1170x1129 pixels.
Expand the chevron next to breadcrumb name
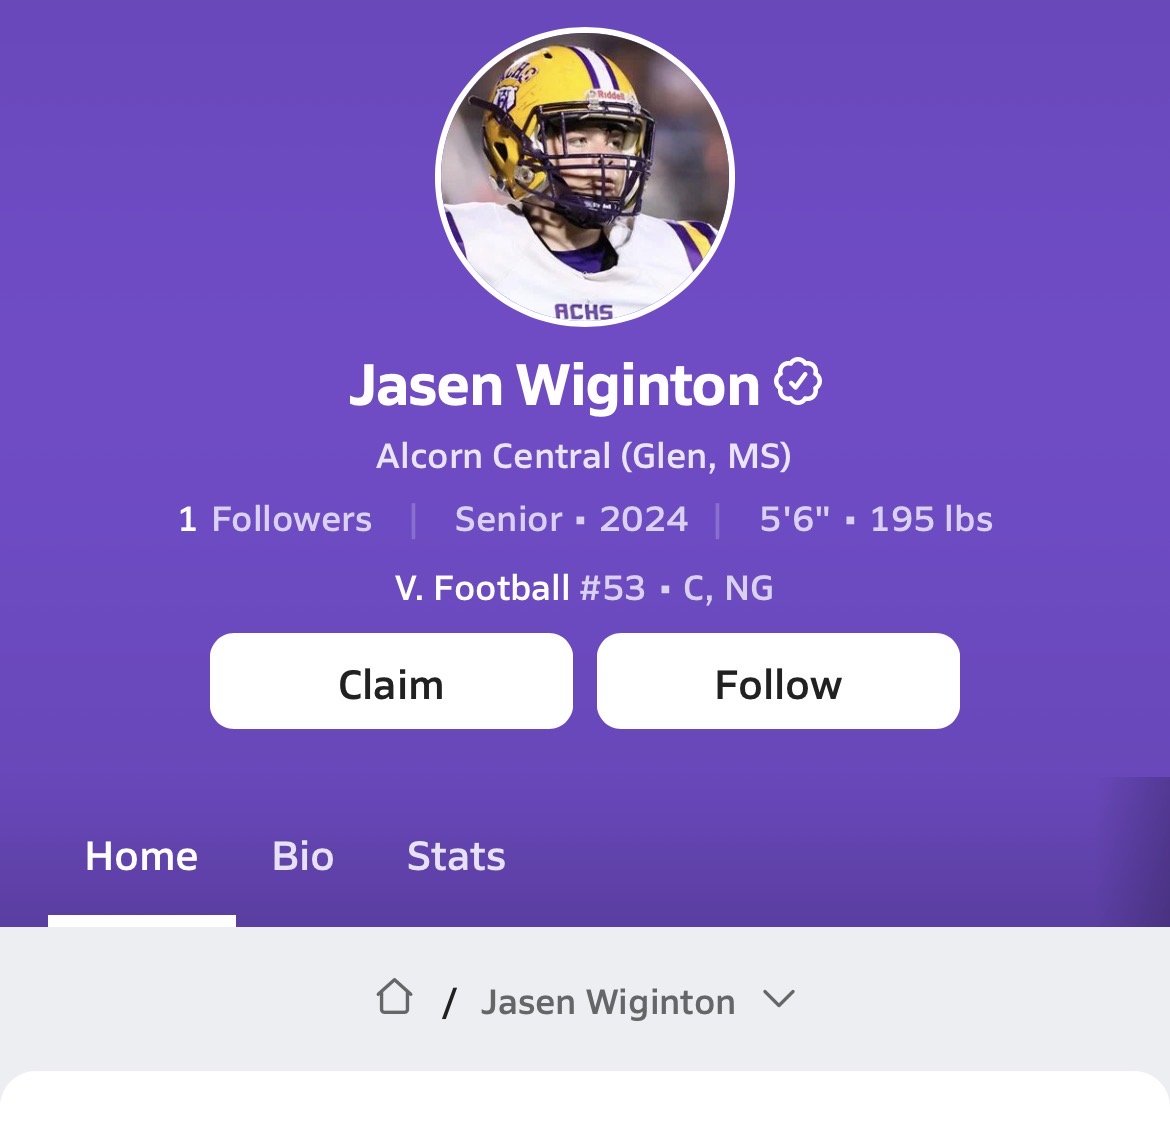(x=779, y=998)
